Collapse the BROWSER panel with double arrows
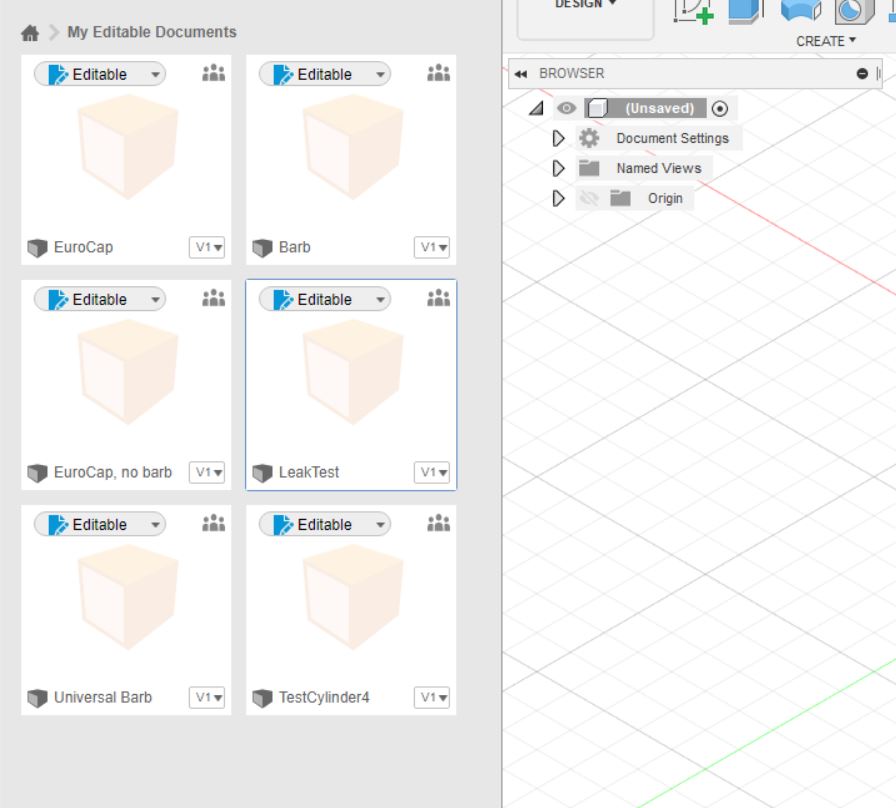This screenshot has width=896, height=808. click(521, 74)
